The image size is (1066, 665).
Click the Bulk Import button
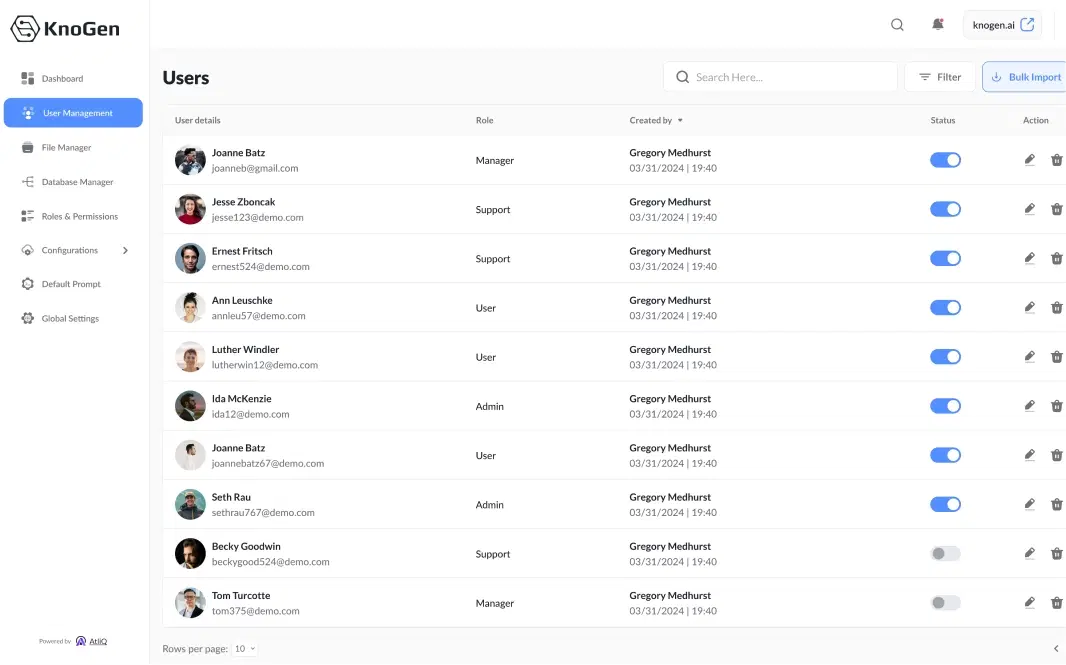pos(1025,77)
